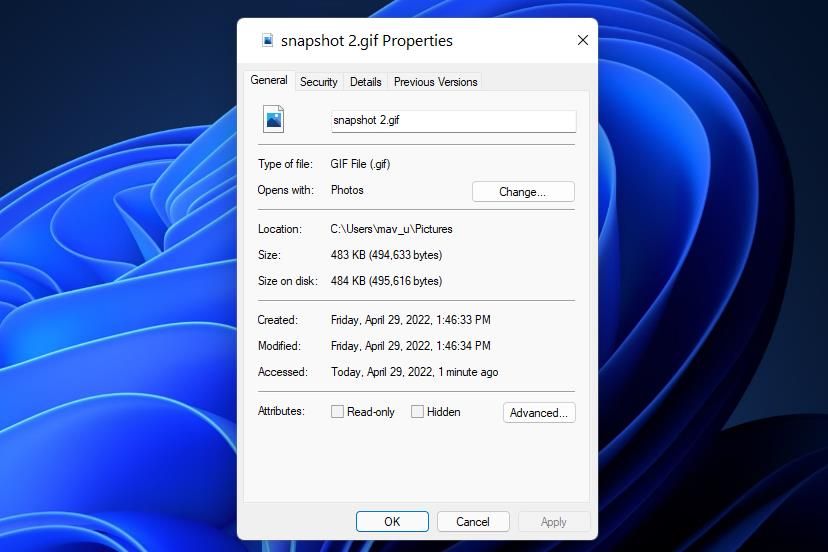Click the title bar file icon

coord(268,41)
